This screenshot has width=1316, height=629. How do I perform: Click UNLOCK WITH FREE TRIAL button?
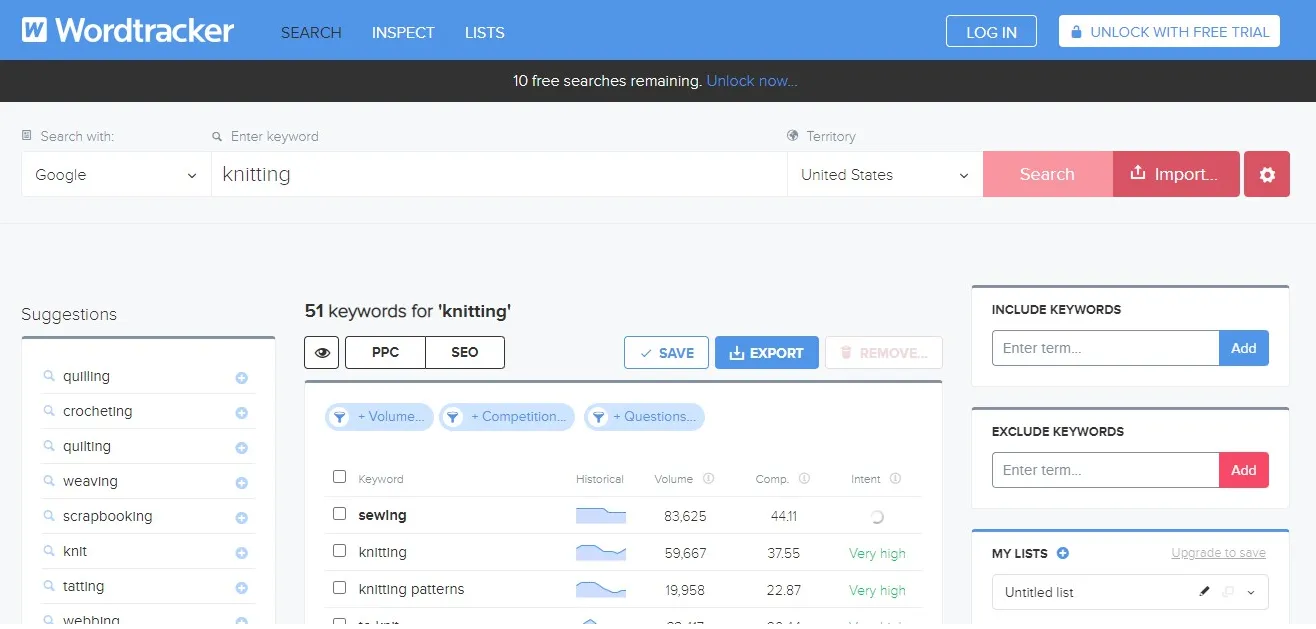point(1170,31)
